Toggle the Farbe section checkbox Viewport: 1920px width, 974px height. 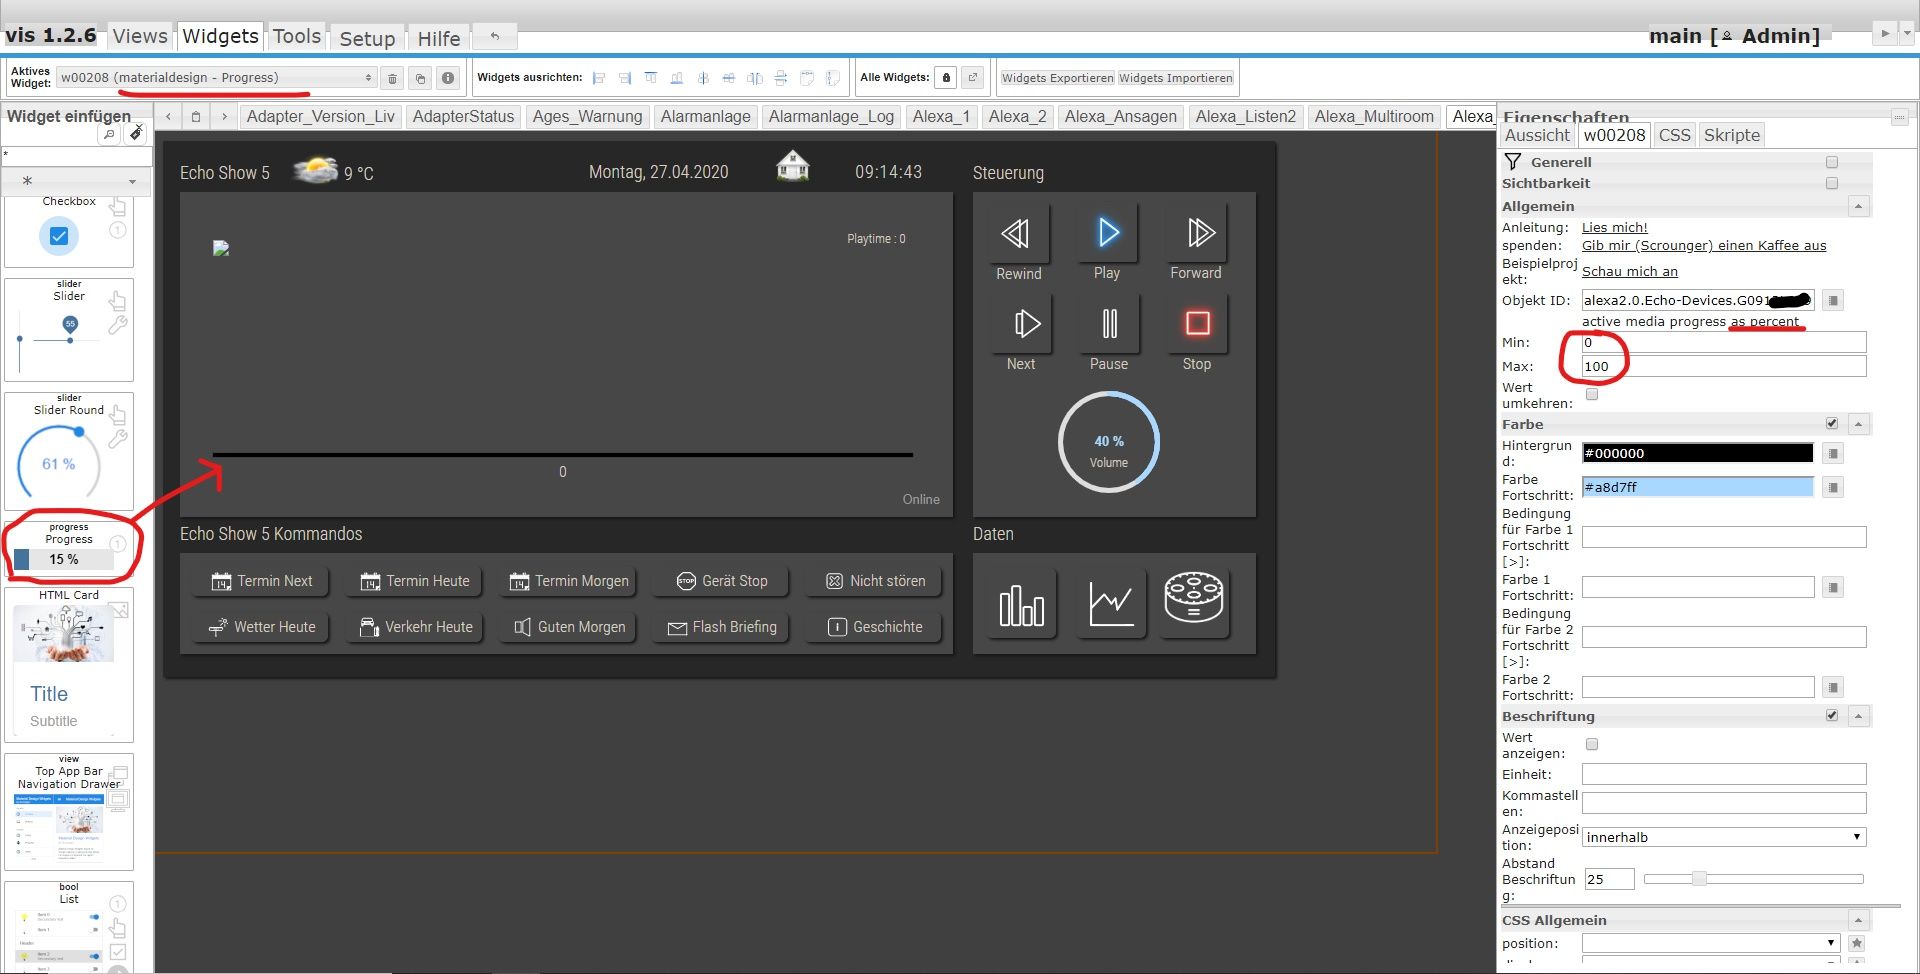click(x=1832, y=424)
